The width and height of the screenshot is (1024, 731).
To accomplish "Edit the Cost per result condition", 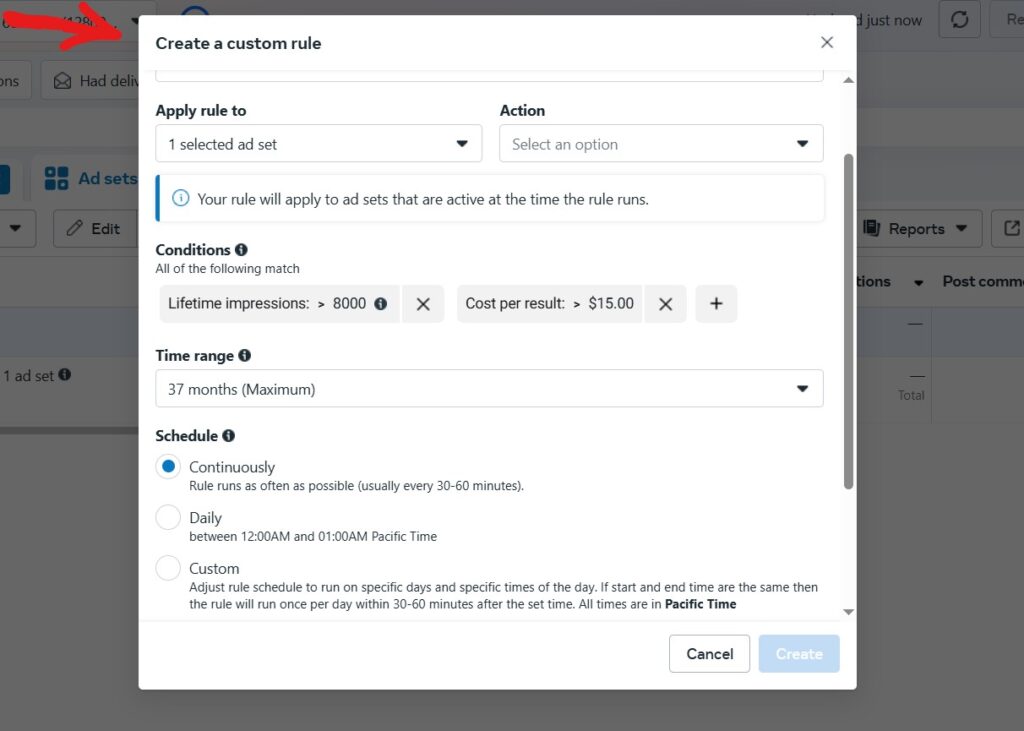I will coord(549,303).
